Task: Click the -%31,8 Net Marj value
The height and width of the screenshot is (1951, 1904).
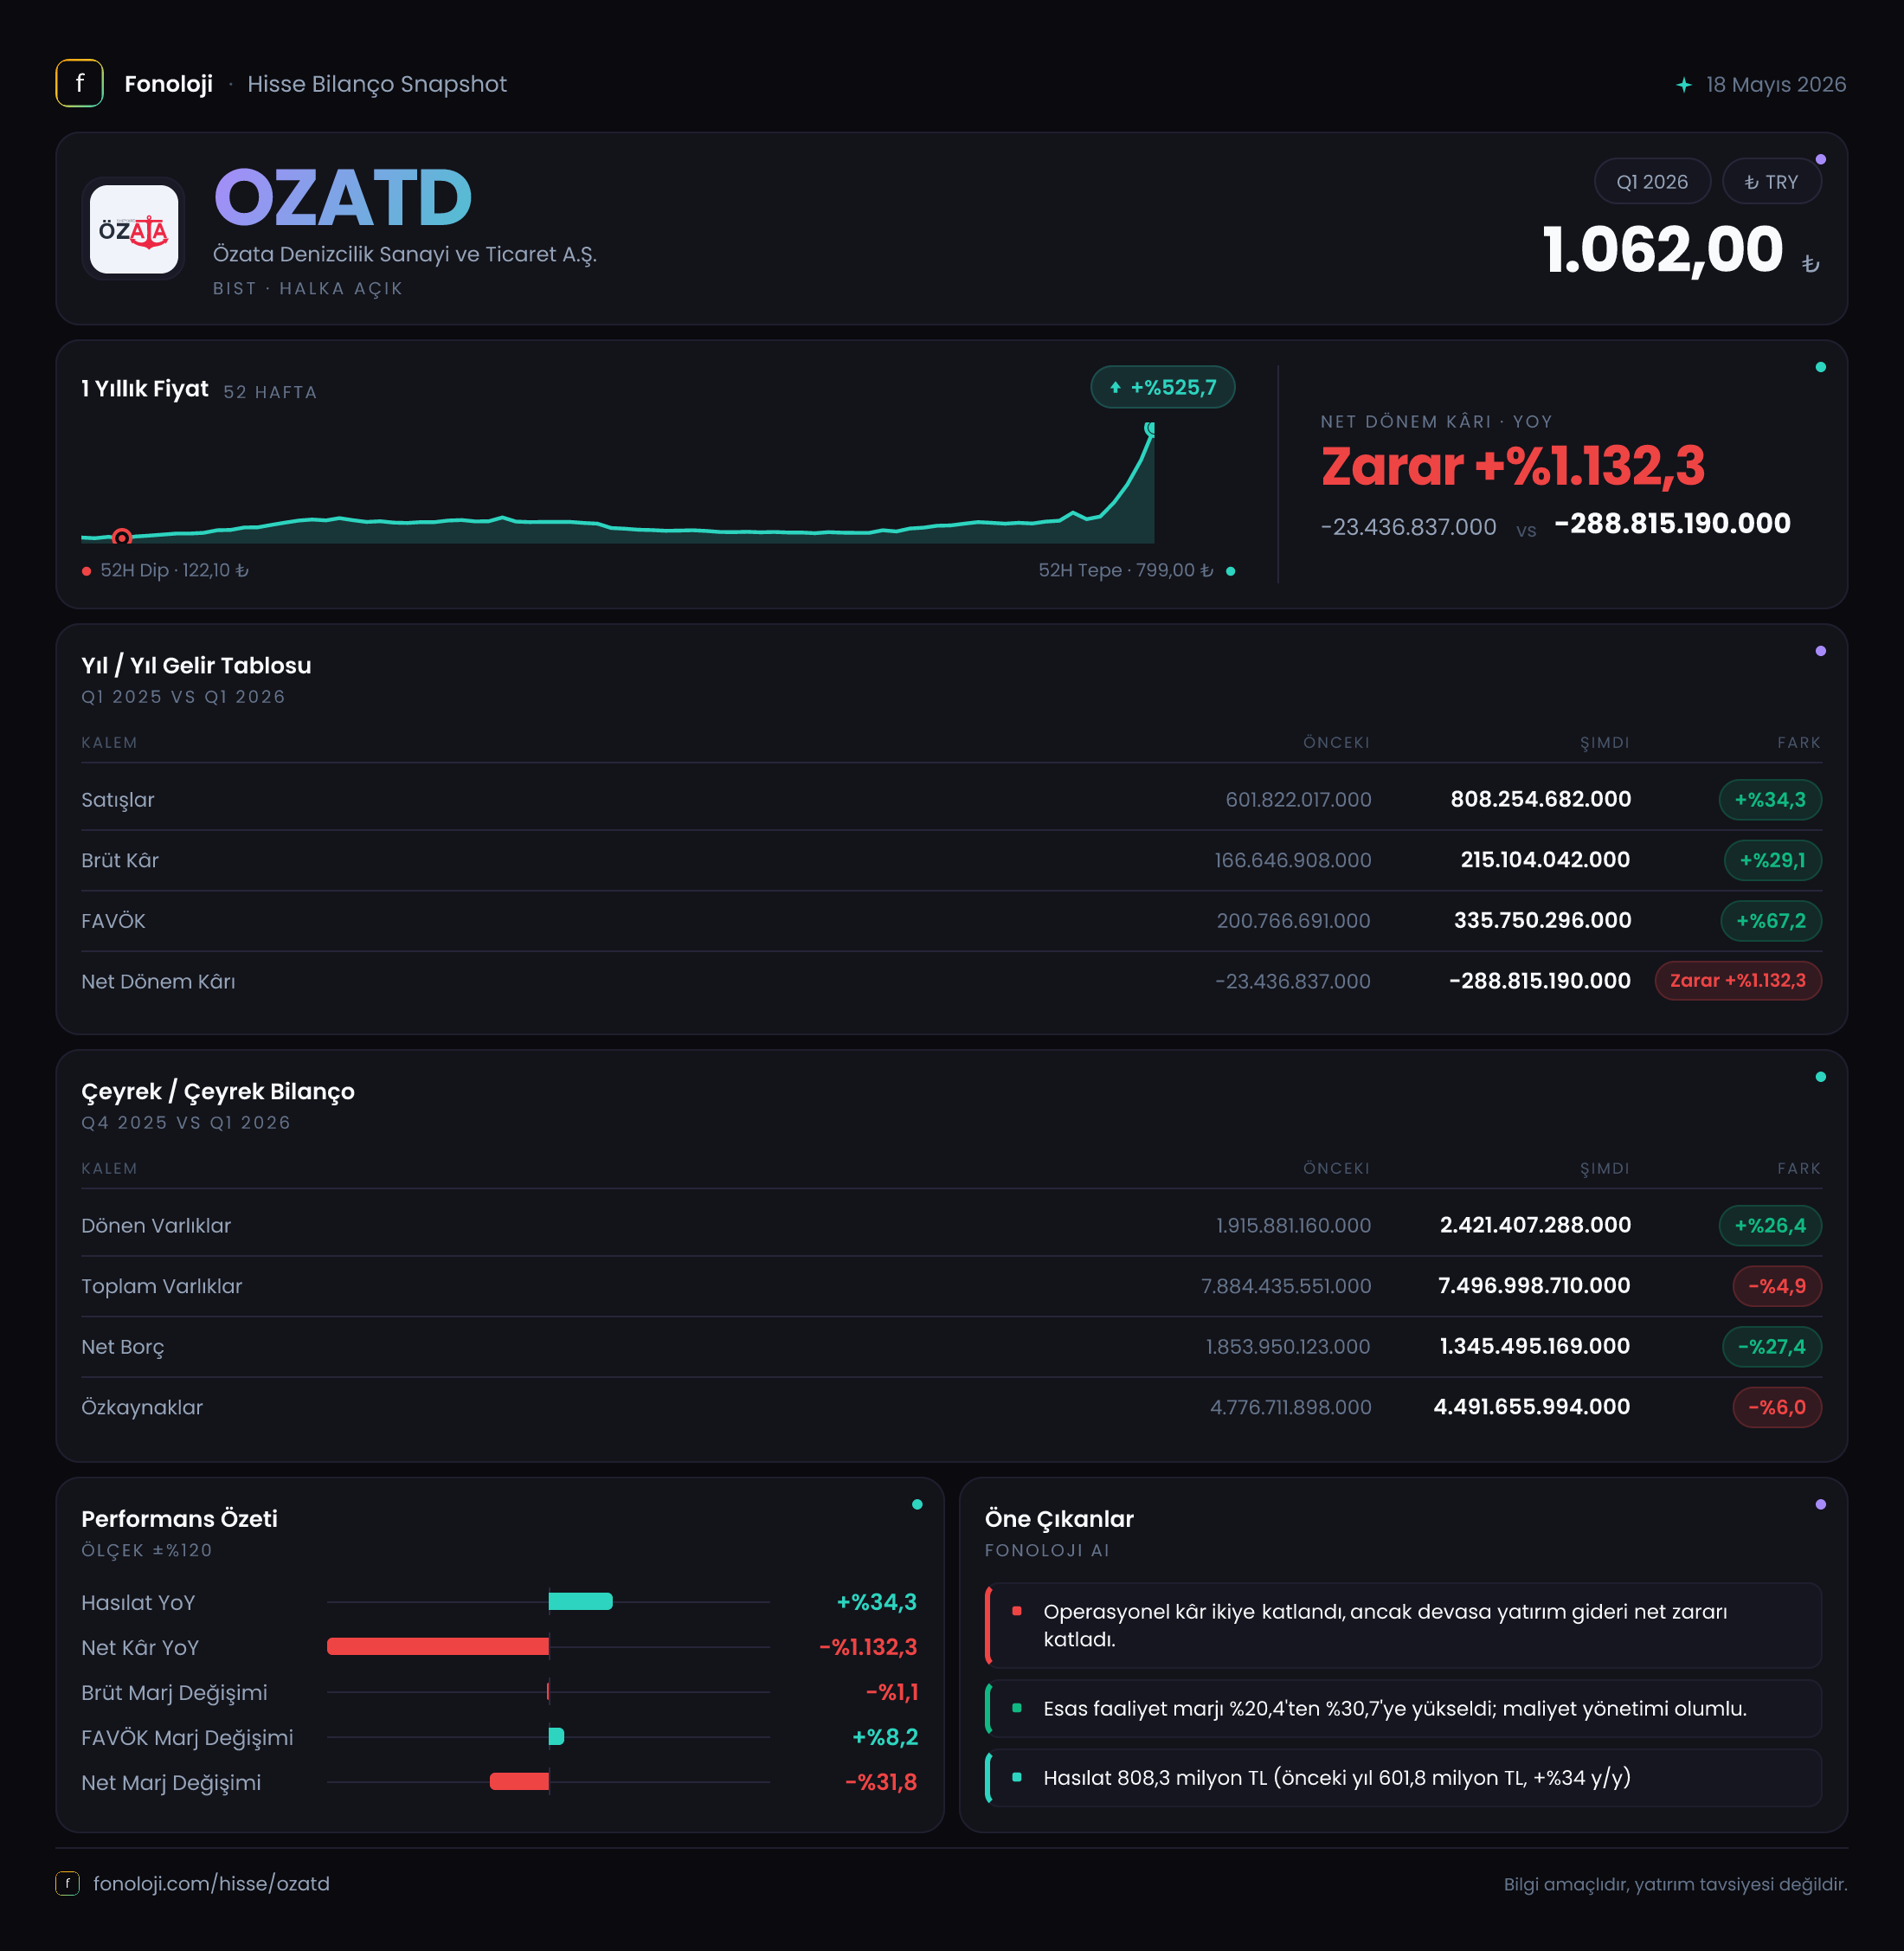Action: pos(881,1782)
